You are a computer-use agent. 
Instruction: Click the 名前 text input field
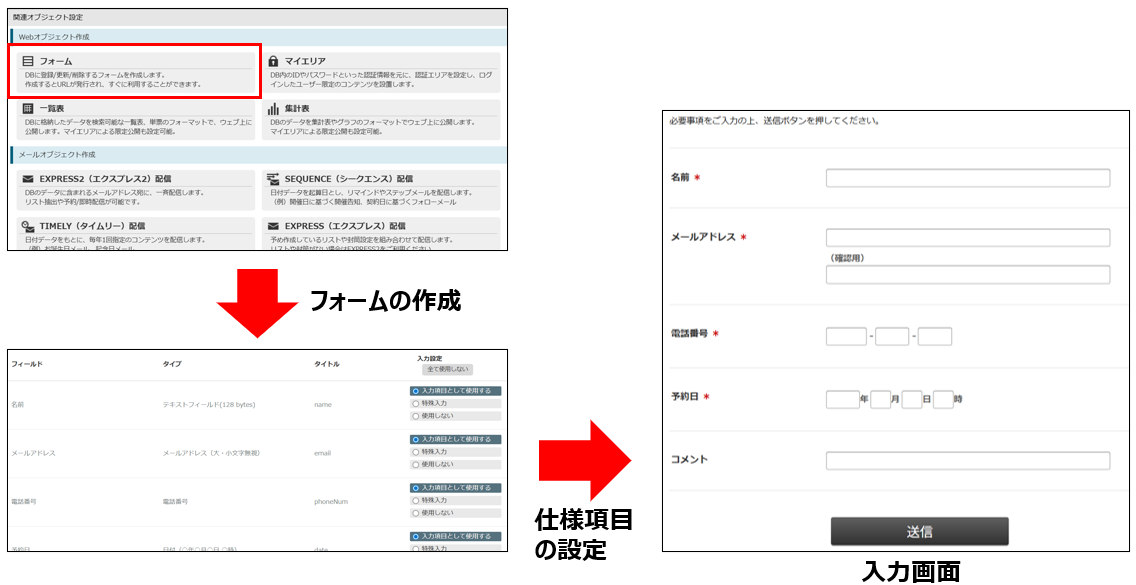click(x=967, y=178)
